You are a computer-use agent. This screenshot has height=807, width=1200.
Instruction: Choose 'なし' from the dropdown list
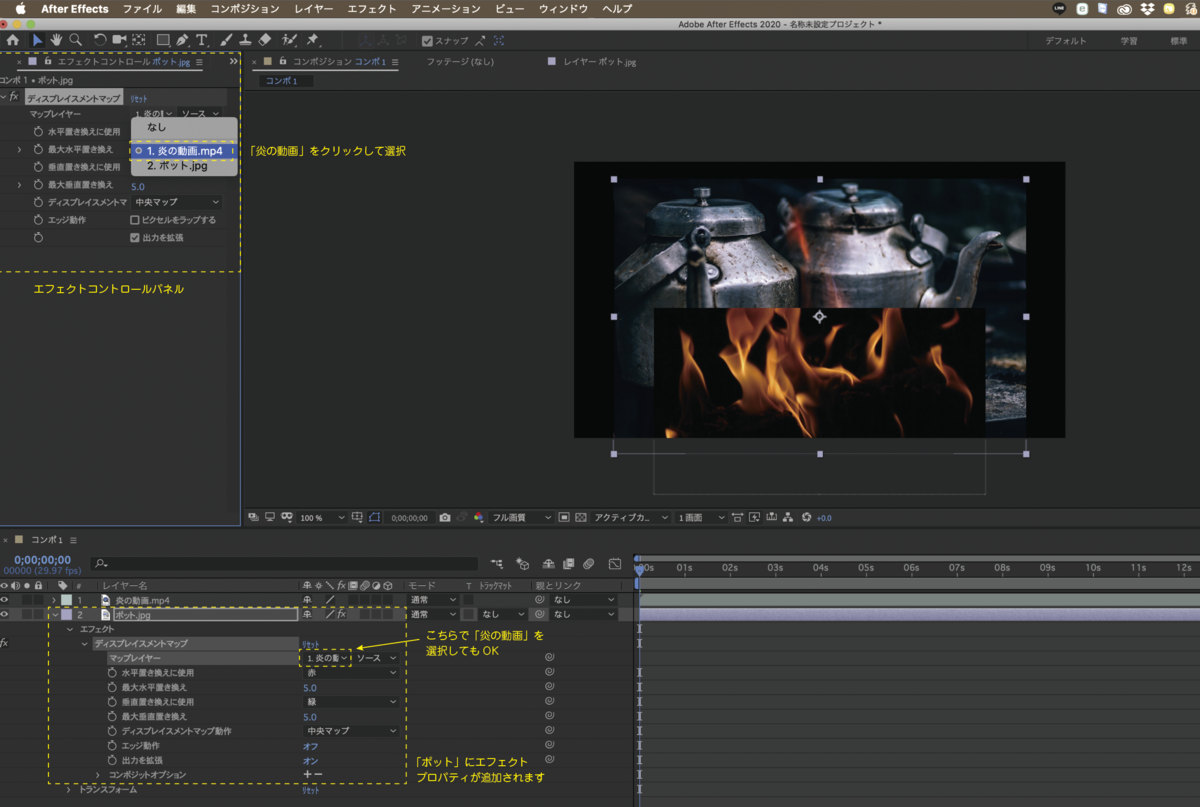pos(183,127)
